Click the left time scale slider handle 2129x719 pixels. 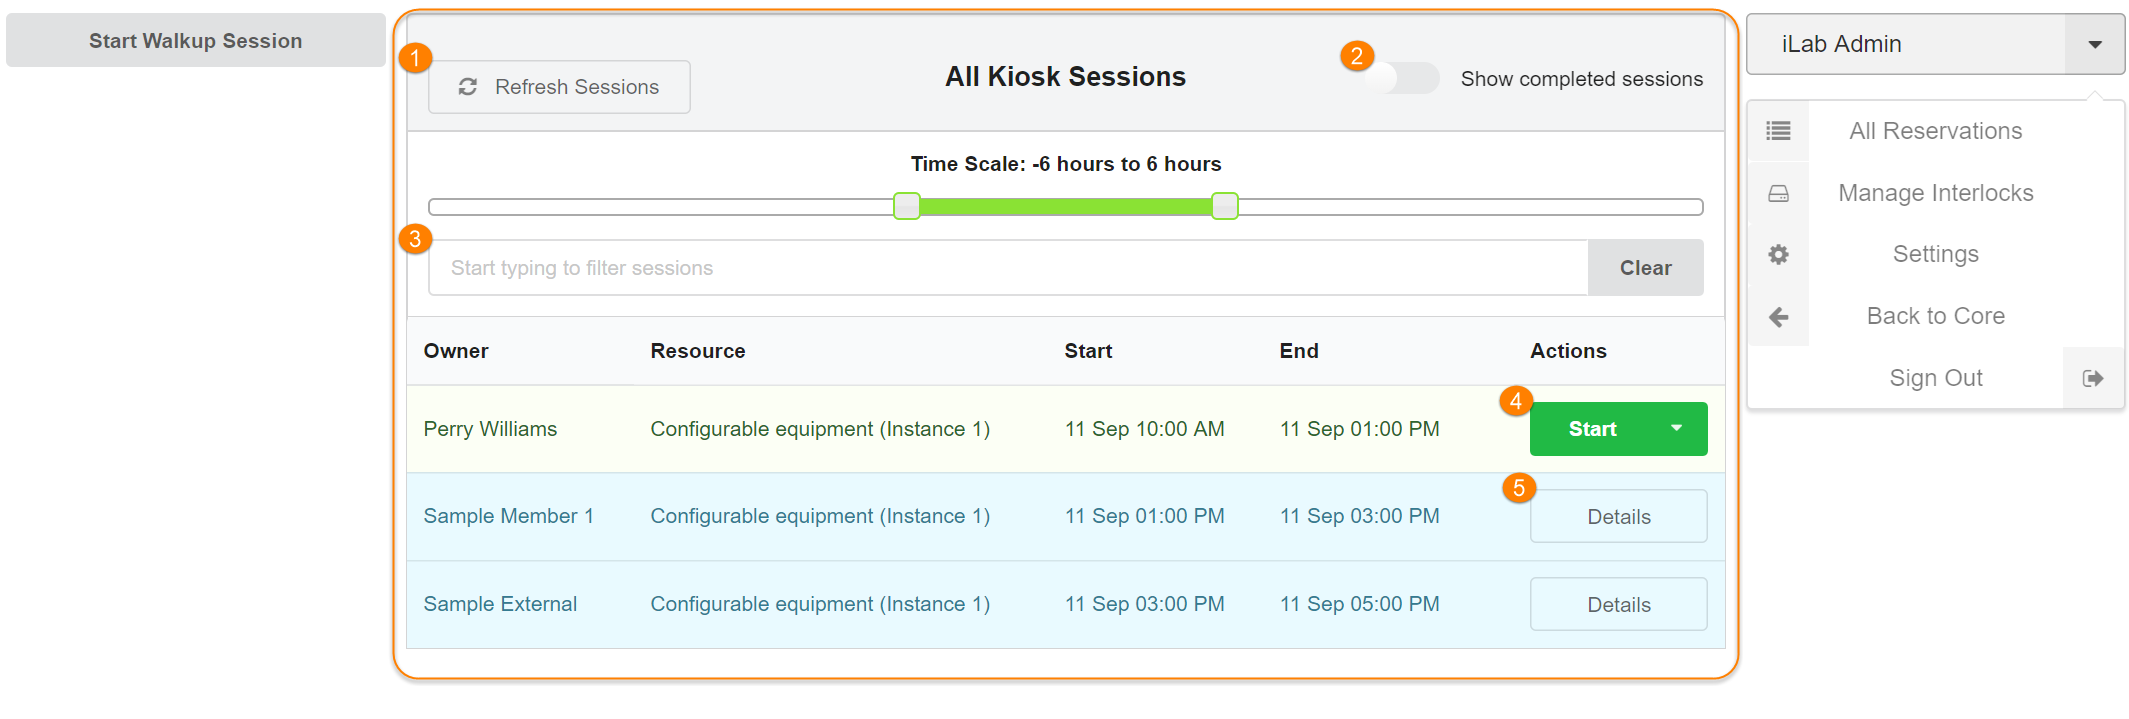tap(907, 206)
